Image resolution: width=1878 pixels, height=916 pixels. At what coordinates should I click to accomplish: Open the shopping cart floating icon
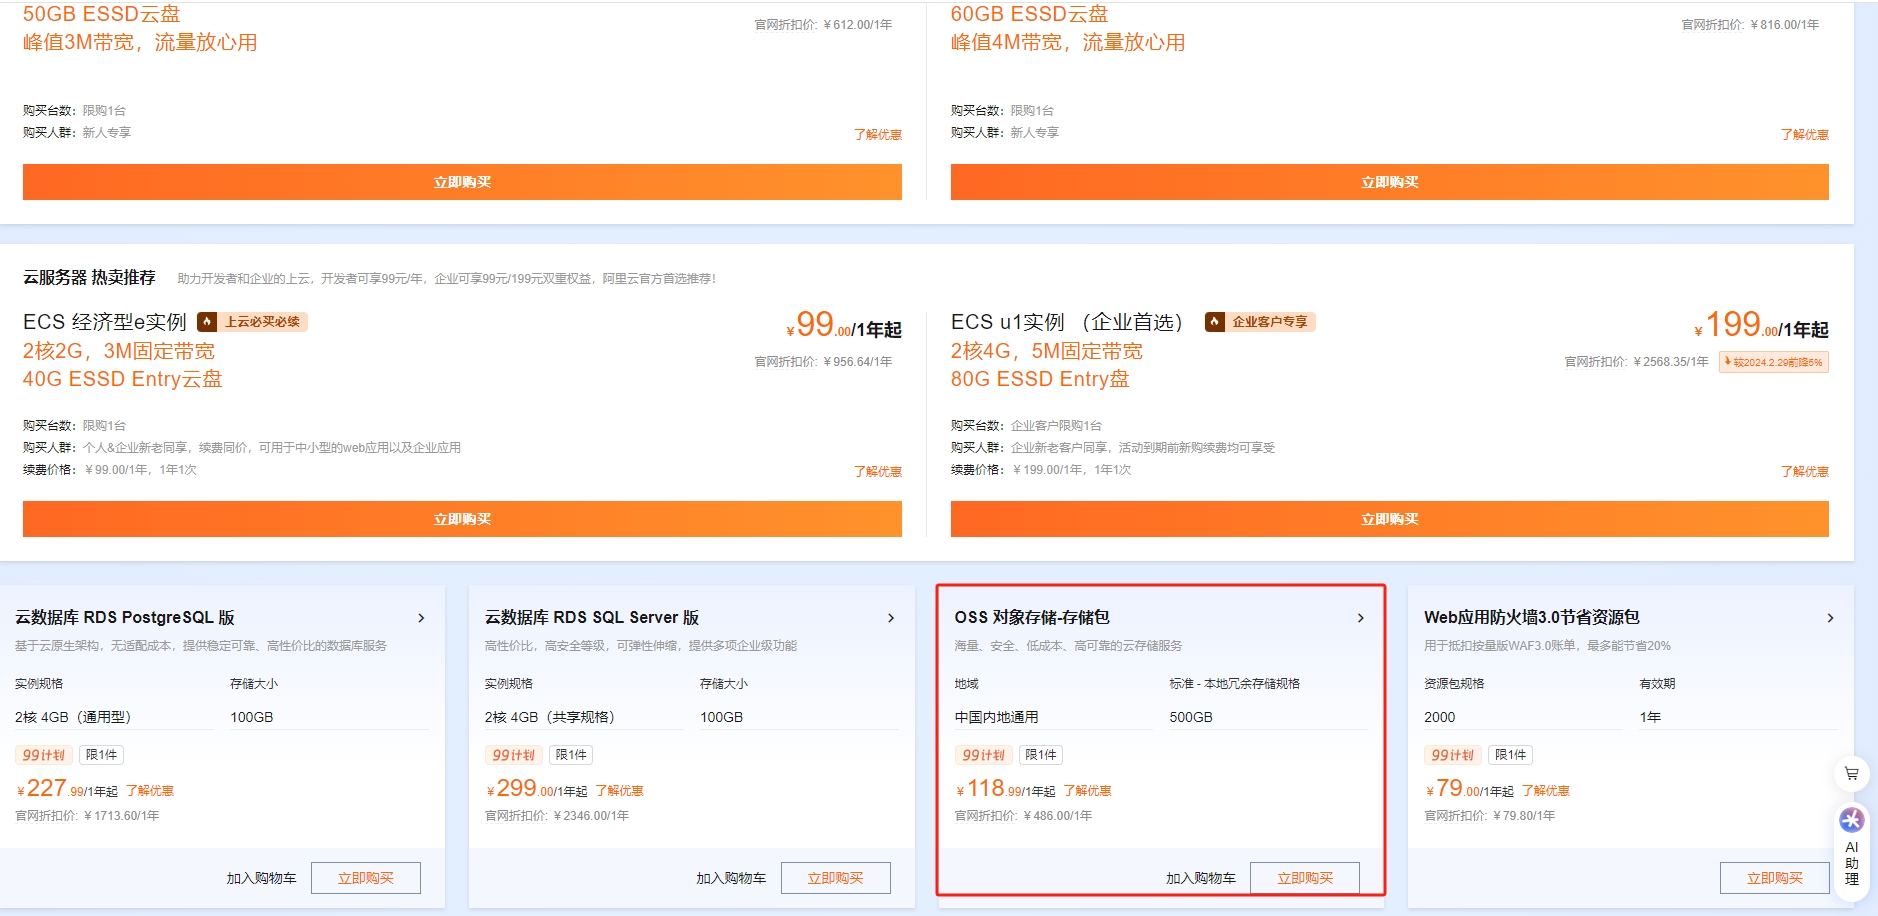1851,773
